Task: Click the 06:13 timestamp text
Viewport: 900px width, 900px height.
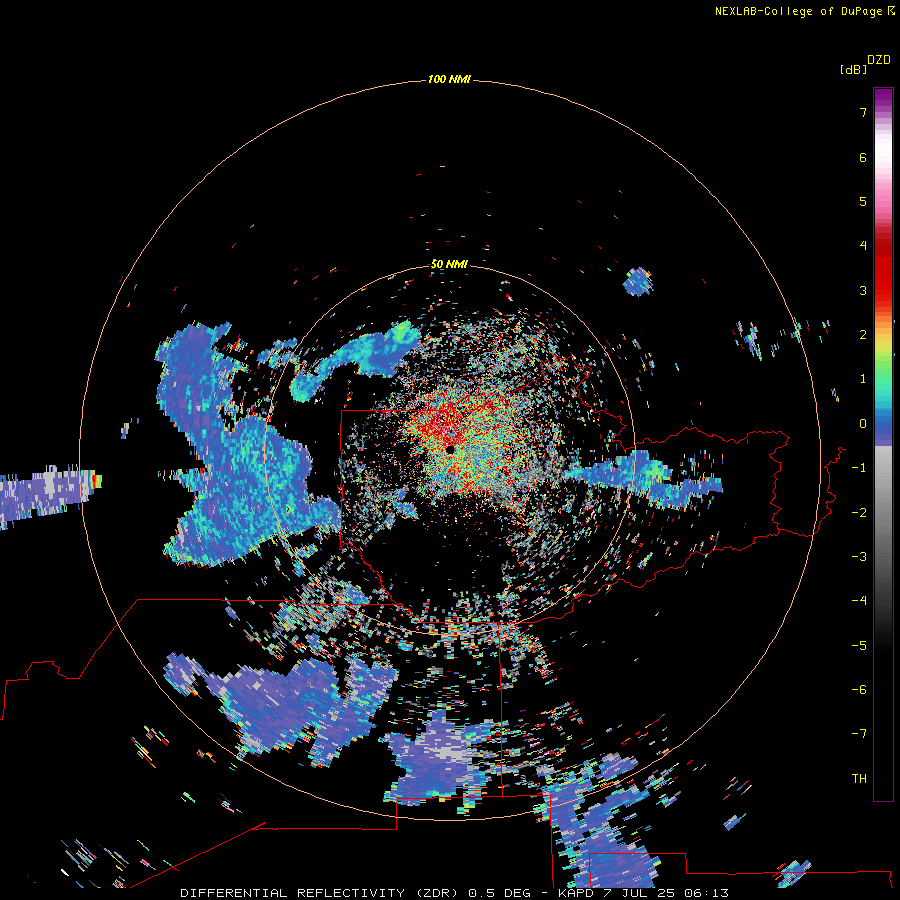Action: tap(707, 893)
